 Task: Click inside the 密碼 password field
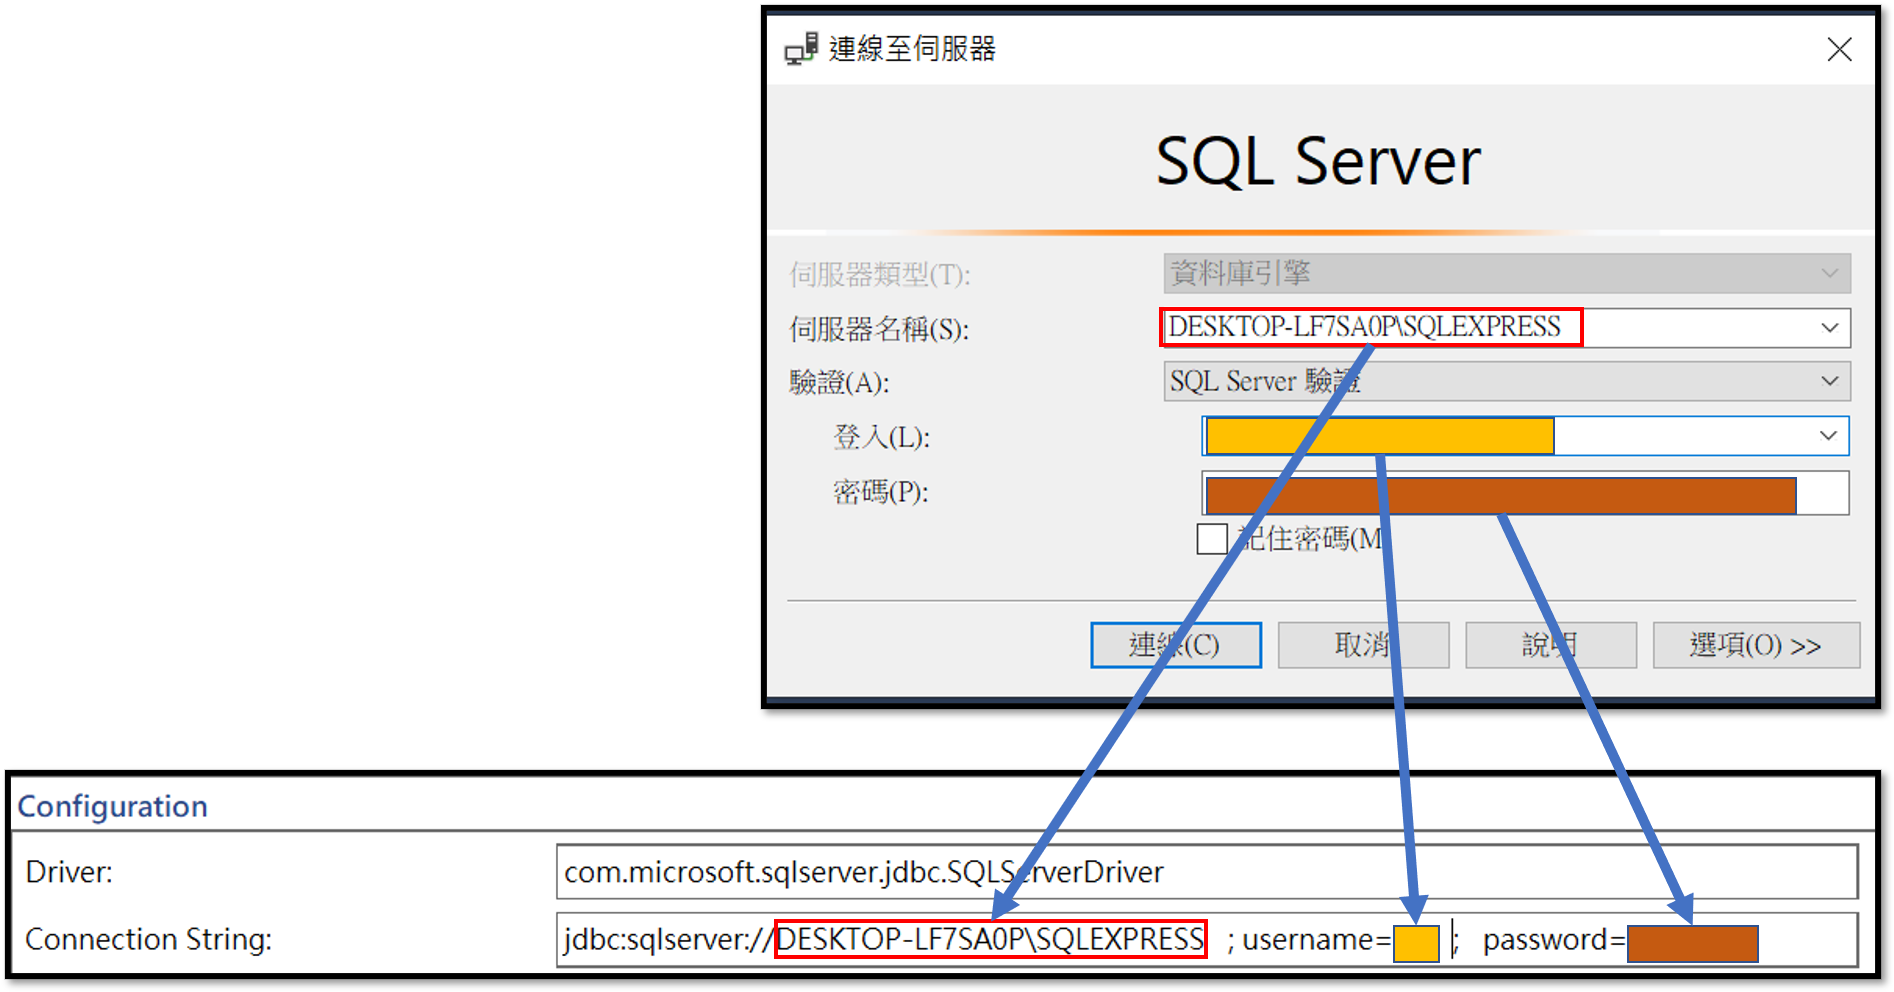(1500, 495)
